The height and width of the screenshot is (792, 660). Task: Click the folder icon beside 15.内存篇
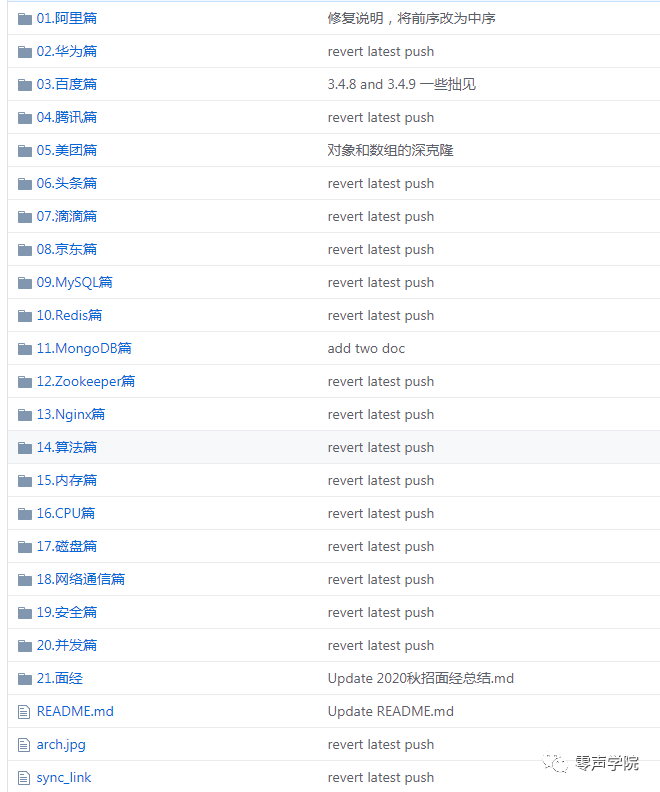tap(25, 481)
